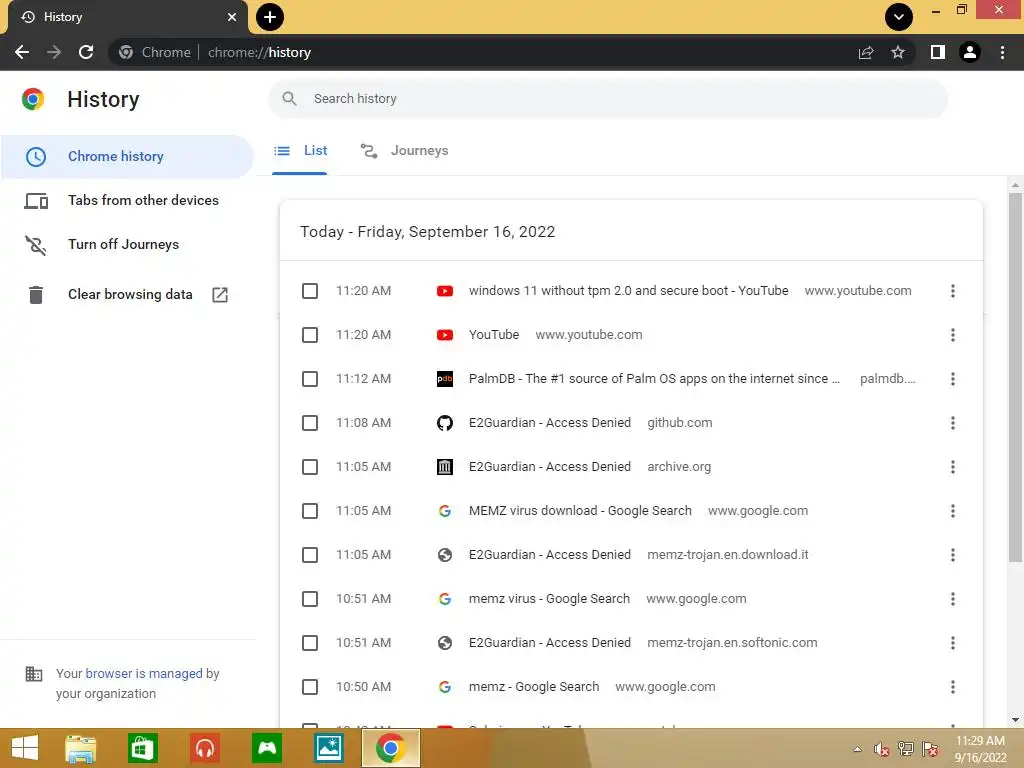Check the box for the YouTube 11:20 AM entry
1024x768 pixels.
310,335
